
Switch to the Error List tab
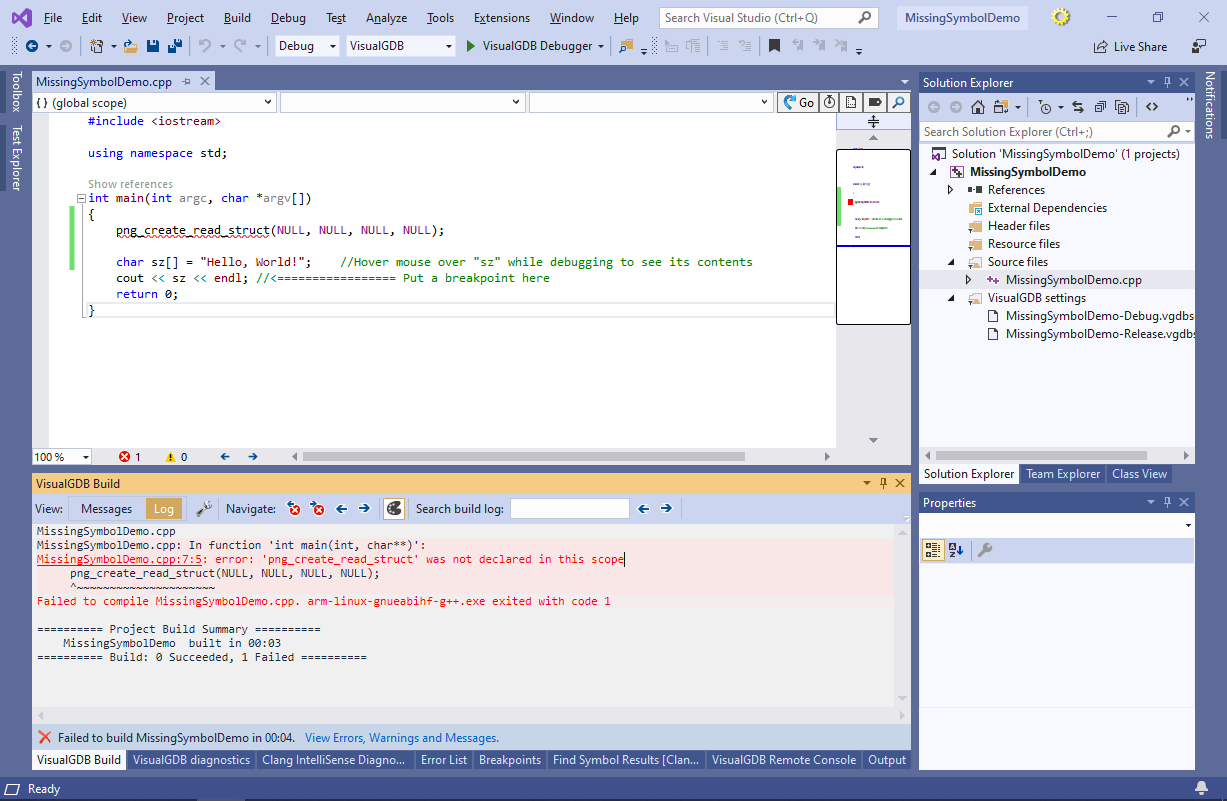pos(444,760)
